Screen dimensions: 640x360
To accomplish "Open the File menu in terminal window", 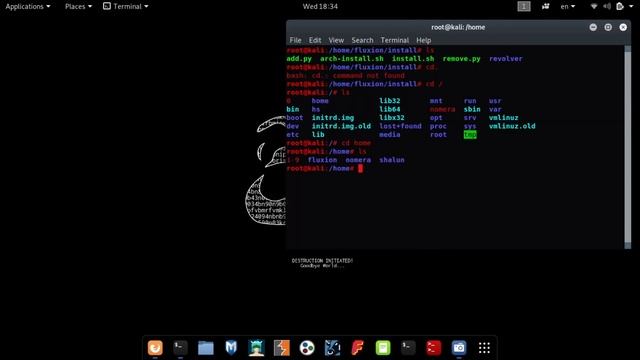I will tap(295, 40).
